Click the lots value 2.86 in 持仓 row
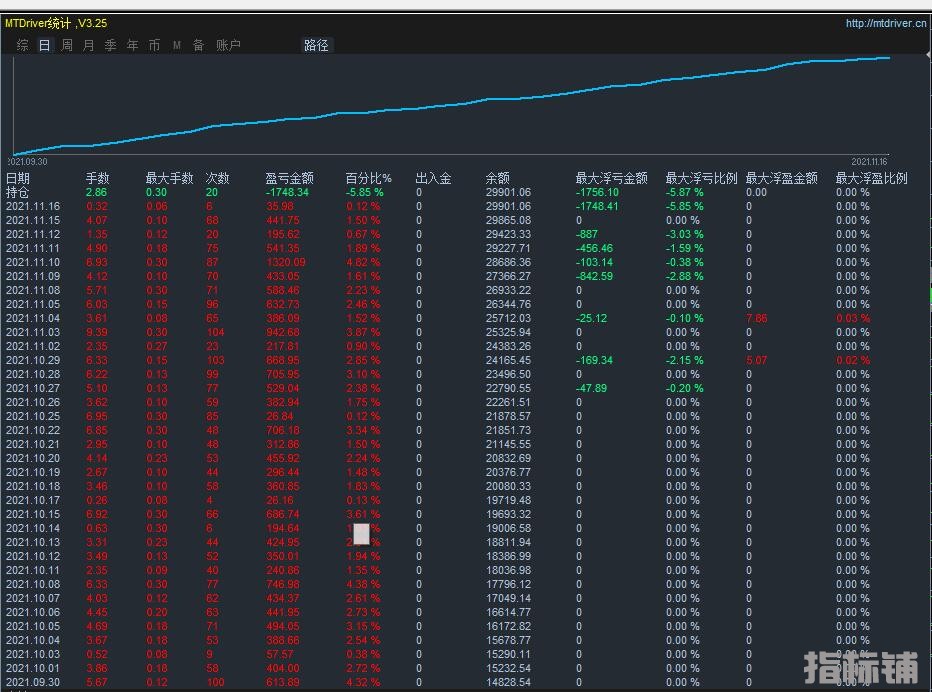This screenshot has height=692, width=932. [97, 192]
